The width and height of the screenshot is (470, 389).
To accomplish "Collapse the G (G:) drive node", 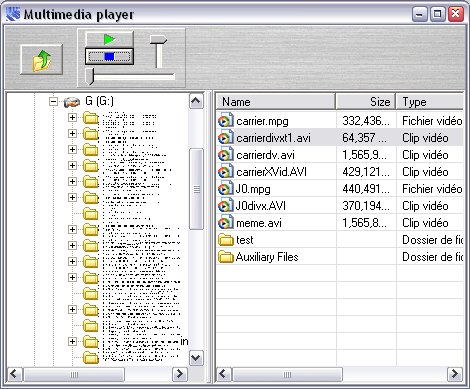I will (x=53, y=101).
